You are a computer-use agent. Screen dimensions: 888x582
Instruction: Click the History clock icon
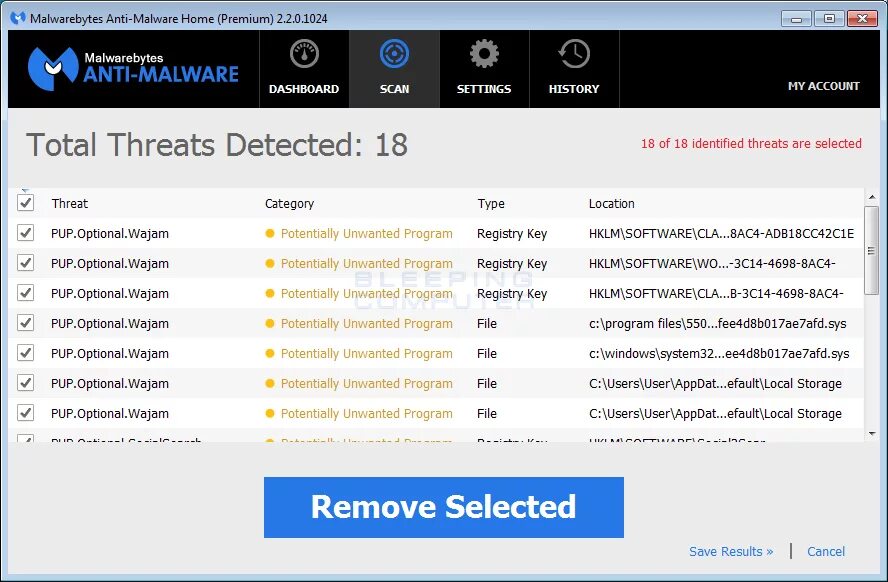(x=573, y=53)
